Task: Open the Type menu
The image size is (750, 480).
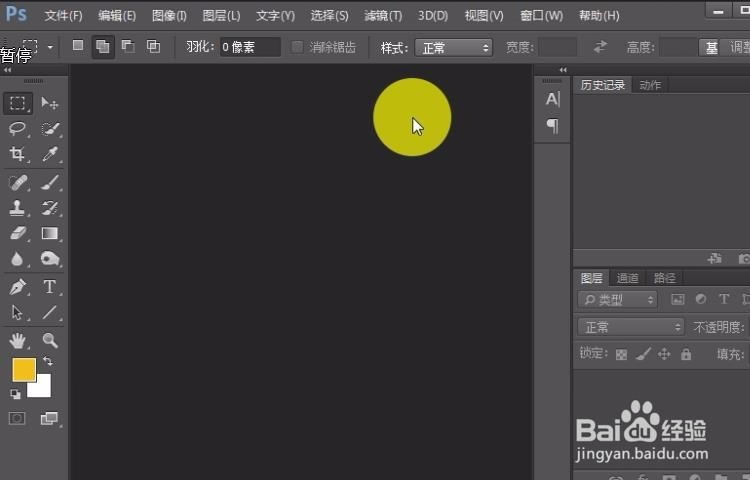Action: (x=275, y=16)
